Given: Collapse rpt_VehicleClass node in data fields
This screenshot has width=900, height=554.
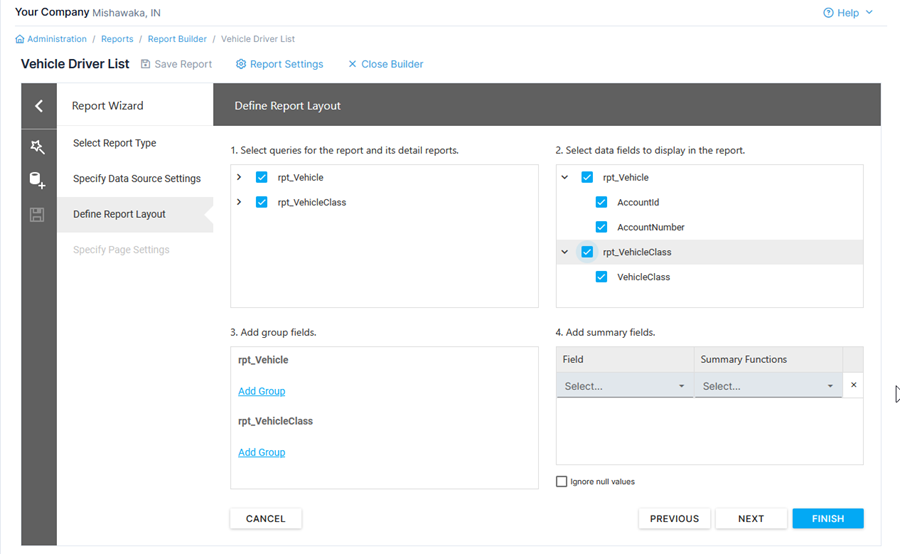Looking at the screenshot, I should [565, 252].
